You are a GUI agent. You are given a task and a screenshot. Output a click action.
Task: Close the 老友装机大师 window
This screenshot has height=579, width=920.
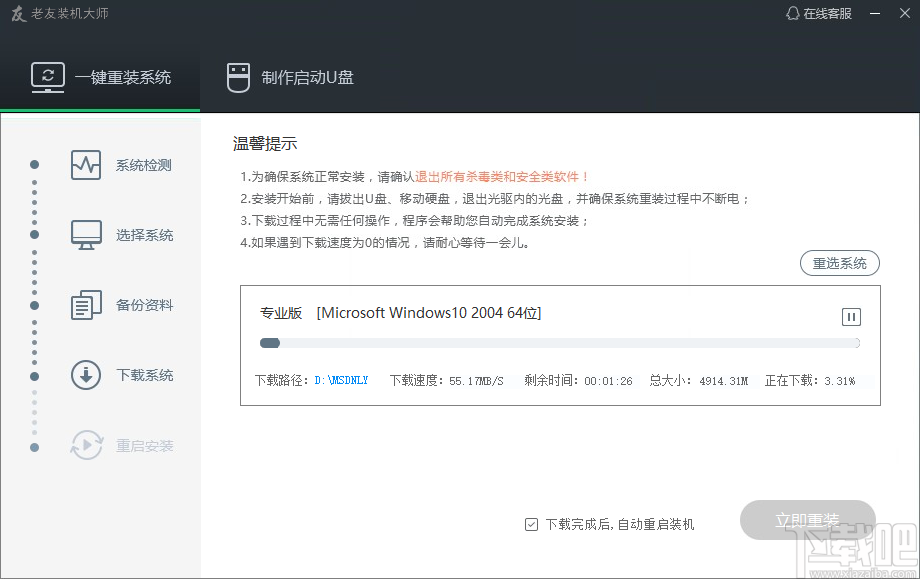click(903, 14)
